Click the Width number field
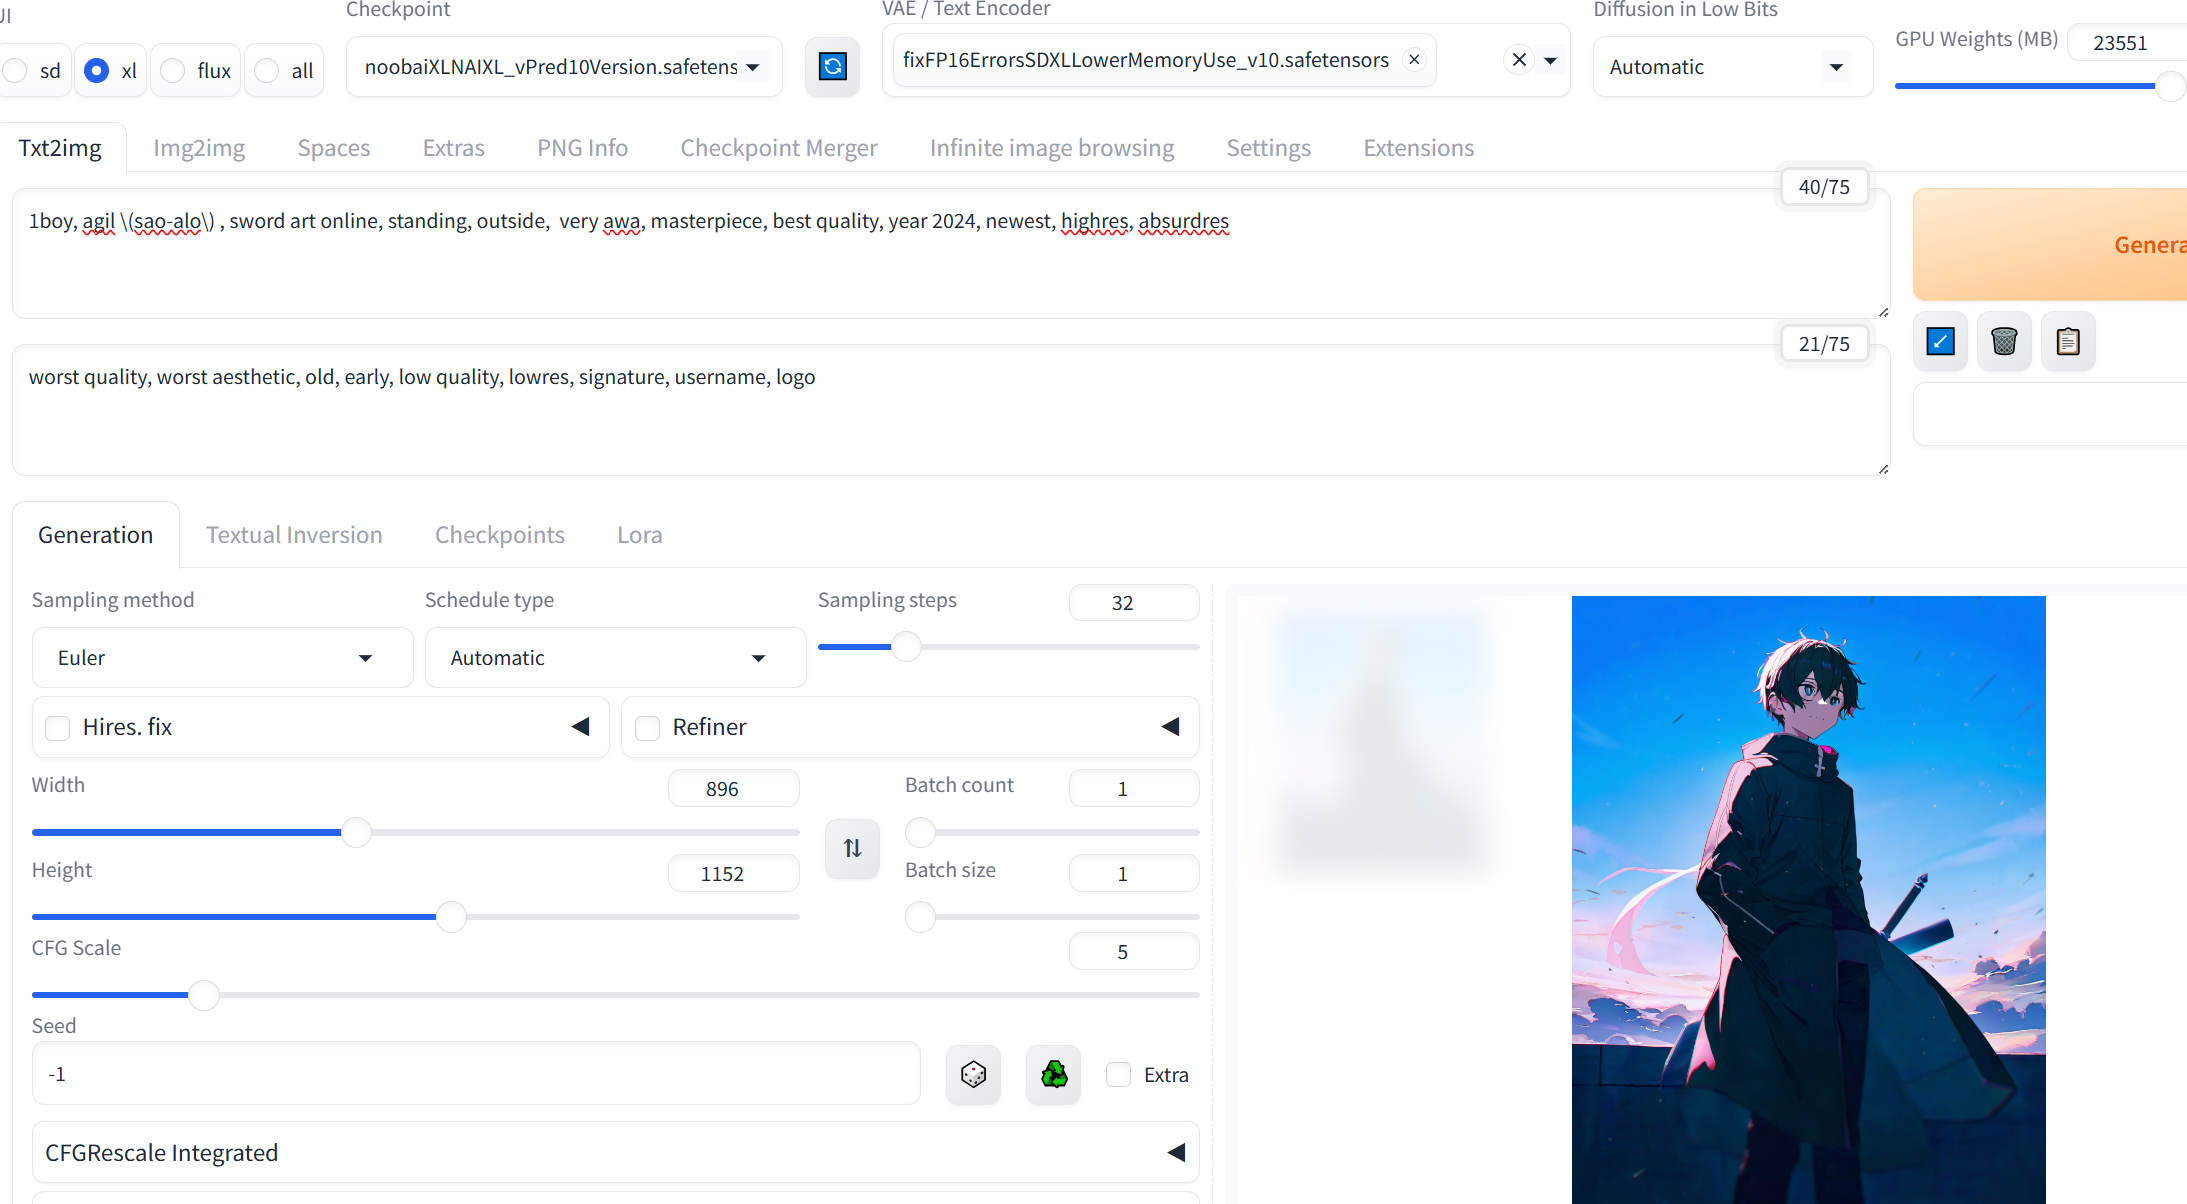 [733, 789]
